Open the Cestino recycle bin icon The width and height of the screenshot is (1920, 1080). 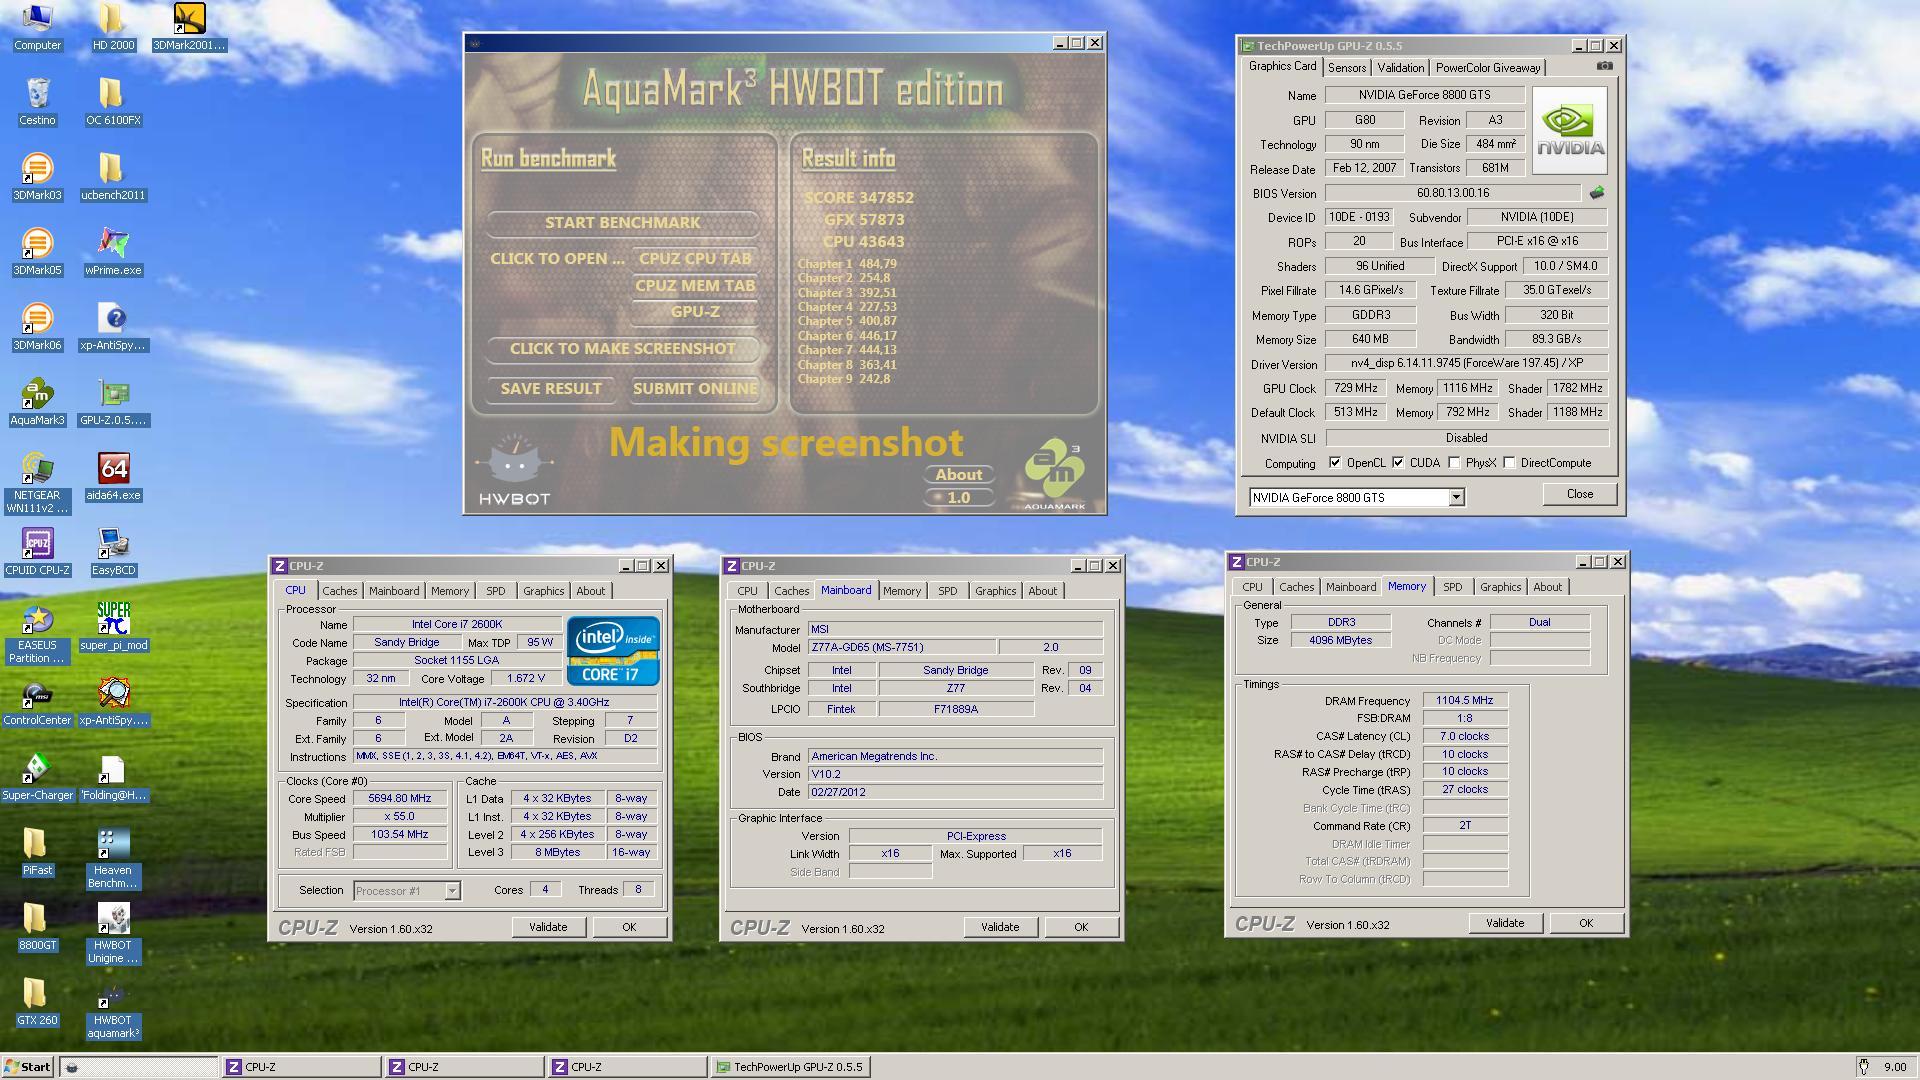click(x=37, y=102)
